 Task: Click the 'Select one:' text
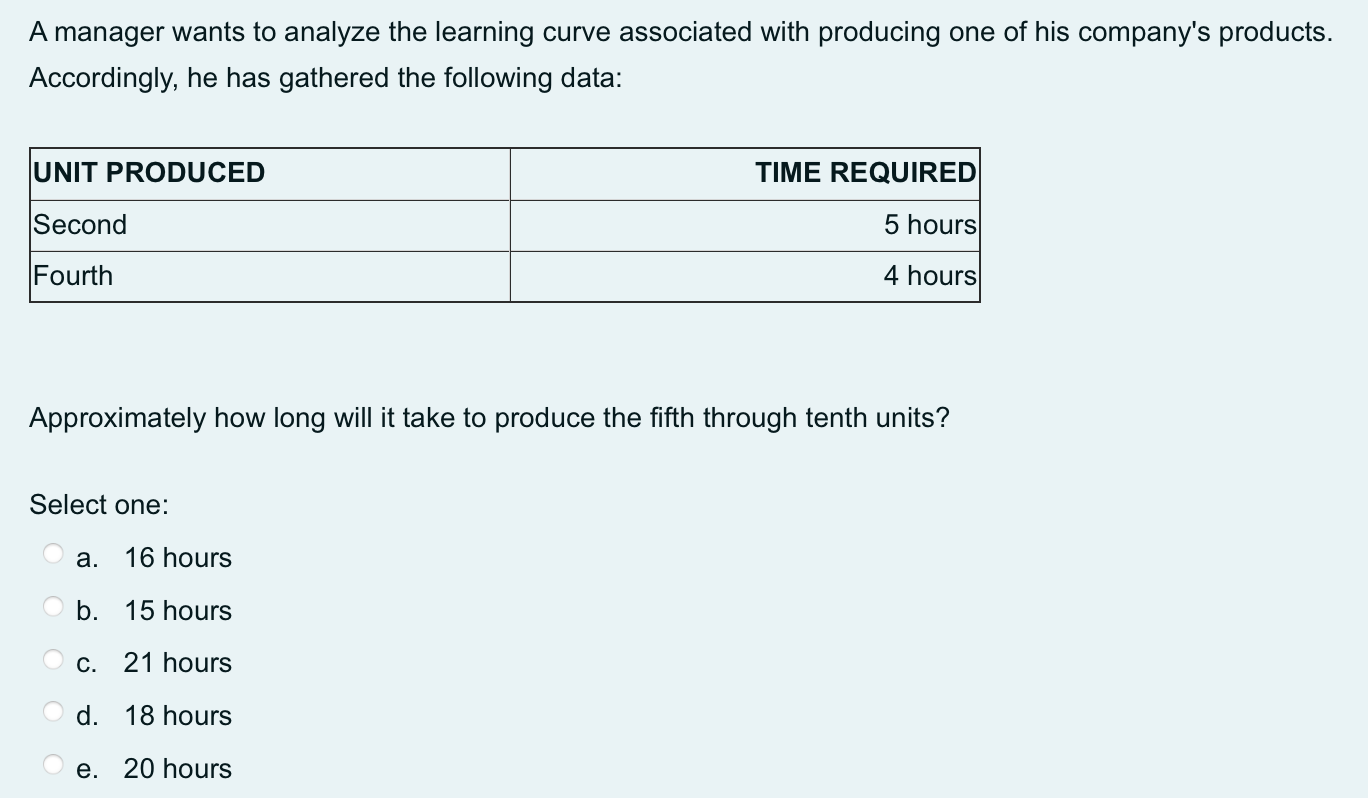point(98,505)
